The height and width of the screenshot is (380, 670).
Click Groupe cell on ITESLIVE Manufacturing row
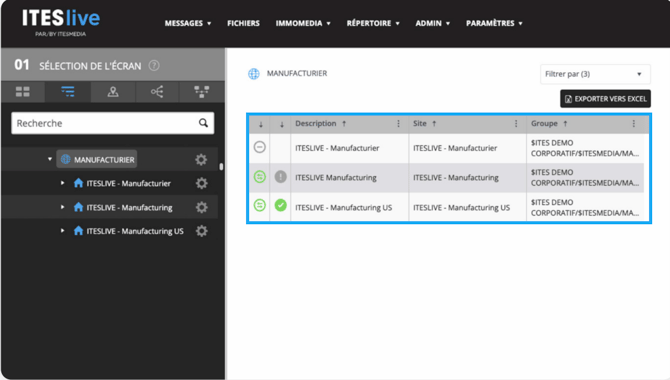click(x=585, y=177)
